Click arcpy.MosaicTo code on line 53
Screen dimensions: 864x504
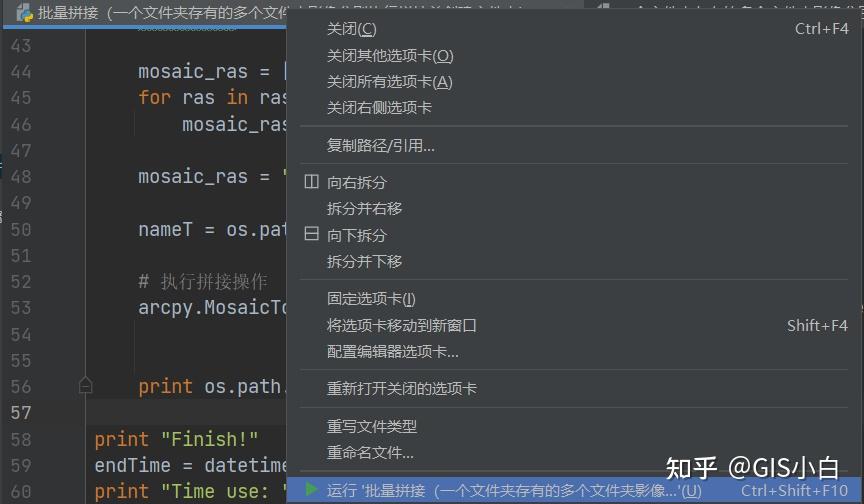[x=212, y=307]
